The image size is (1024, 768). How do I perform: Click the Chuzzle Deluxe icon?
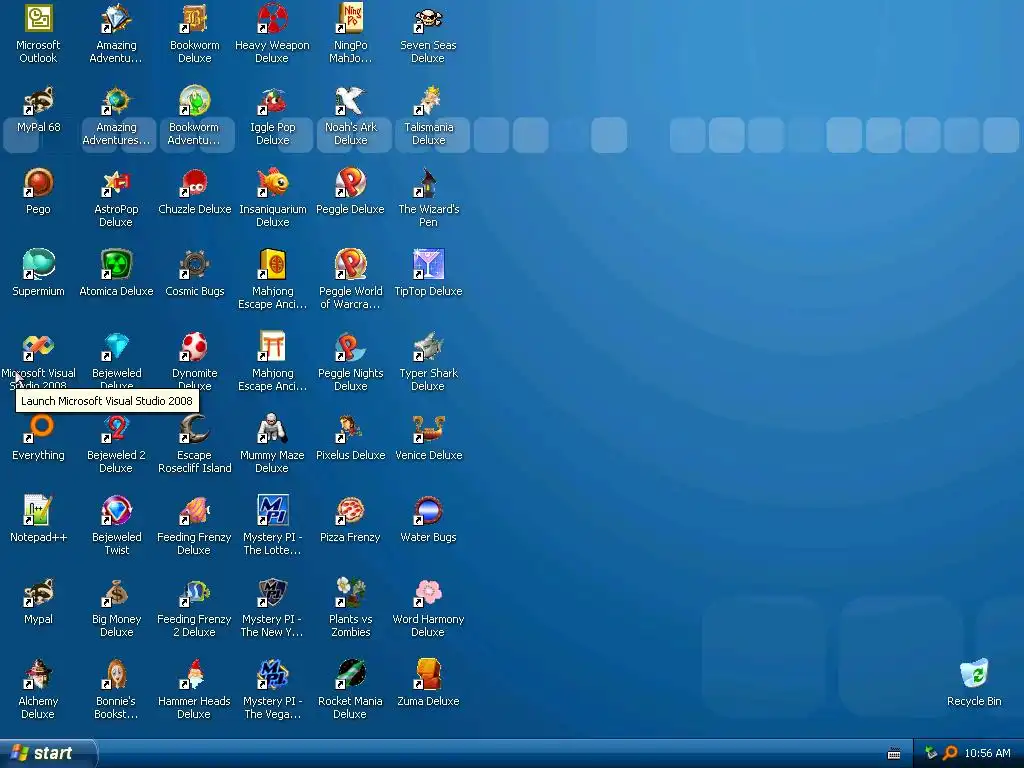pyautogui.click(x=195, y=183)
